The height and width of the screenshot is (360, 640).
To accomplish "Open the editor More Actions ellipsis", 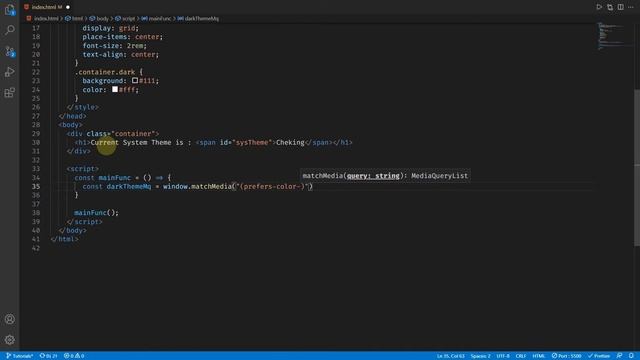I will [631, 7].
